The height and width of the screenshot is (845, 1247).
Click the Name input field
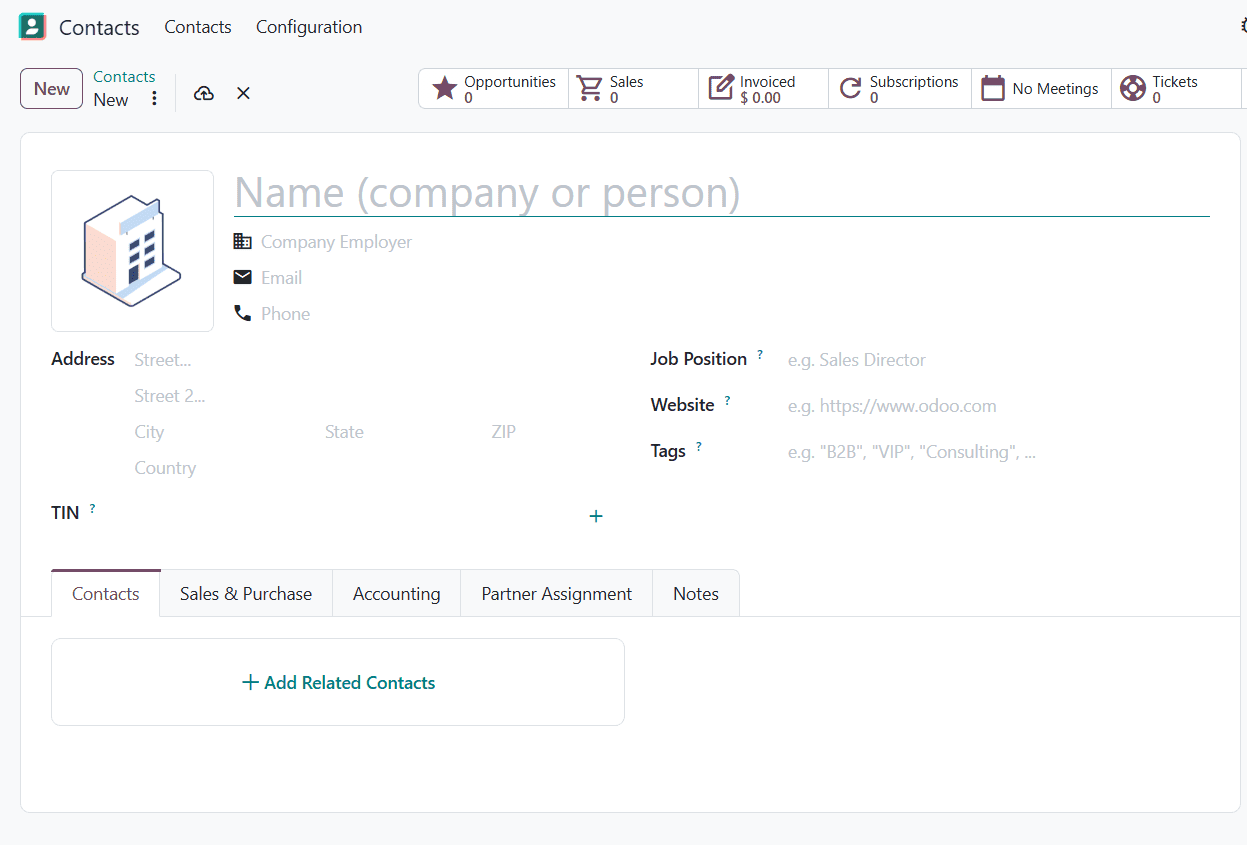(x=721, y=193)
